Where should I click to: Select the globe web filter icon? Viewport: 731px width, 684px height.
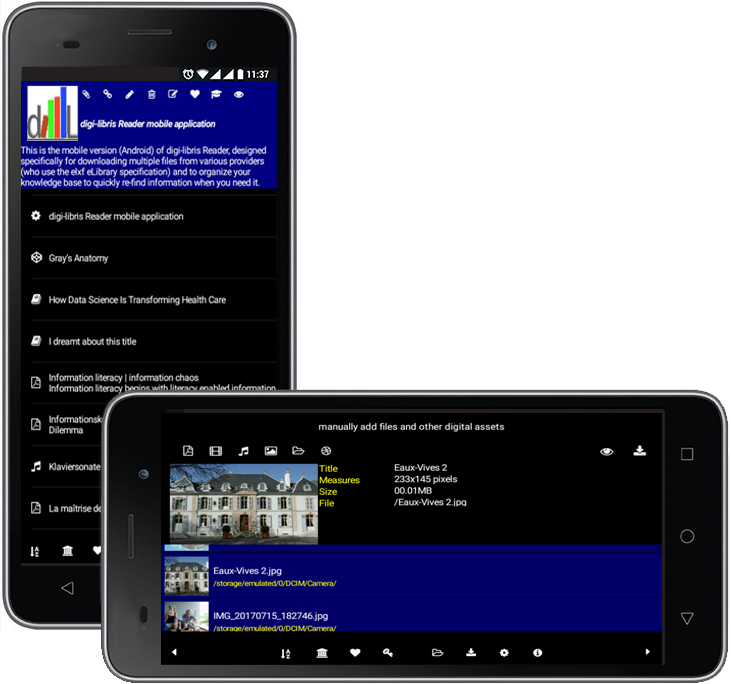pyautogui.click(x=326, y=451)
